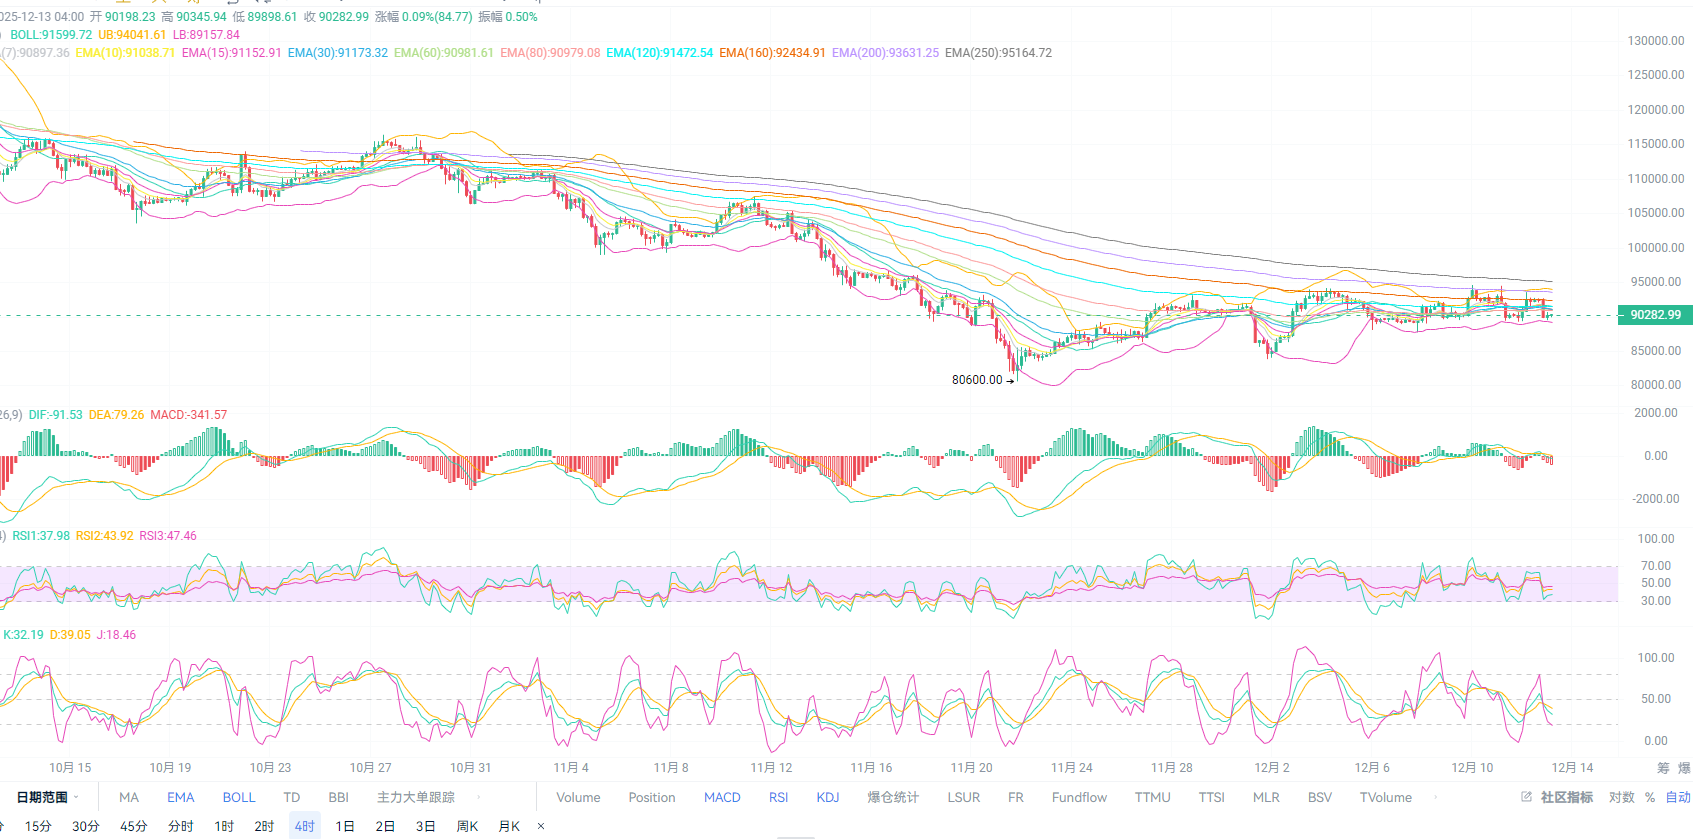Close the timeframe bar with the × icon
The width and height of the screenshot is (1693, 839).
point(541,826)
